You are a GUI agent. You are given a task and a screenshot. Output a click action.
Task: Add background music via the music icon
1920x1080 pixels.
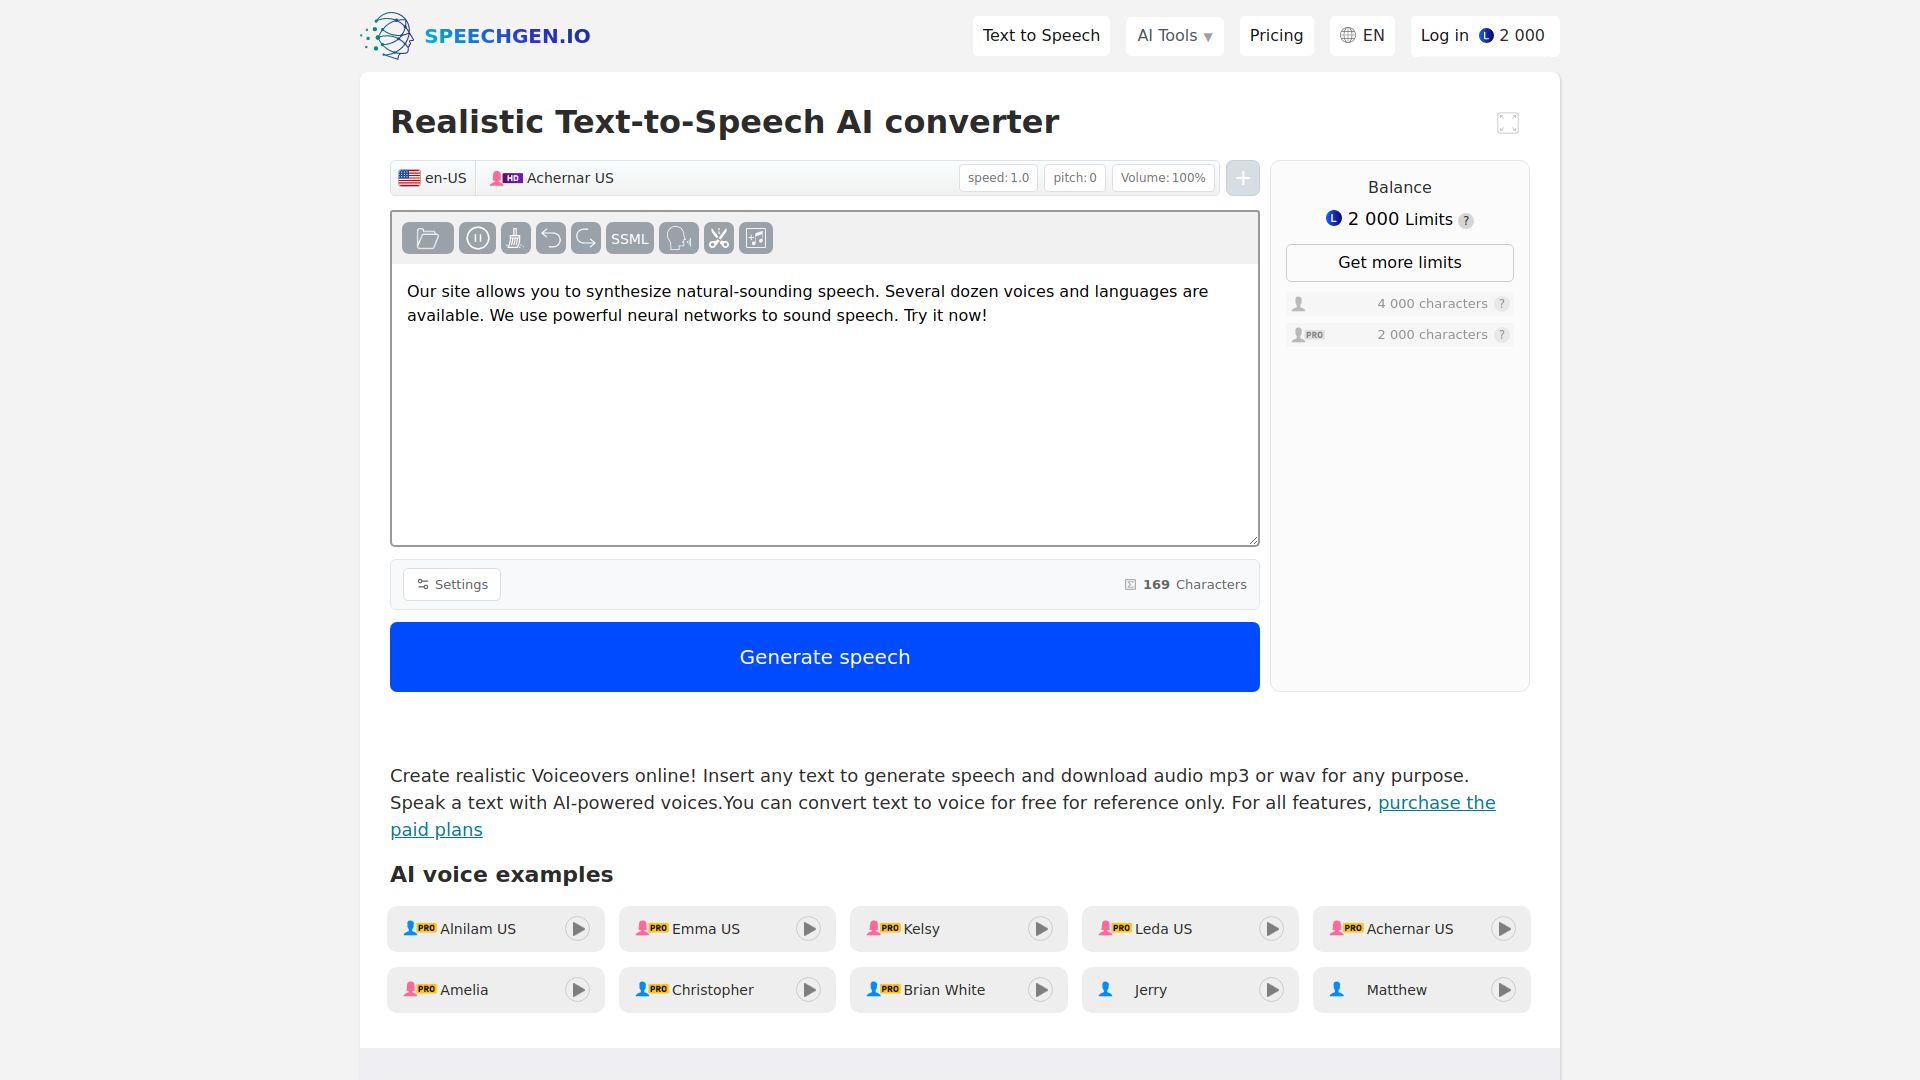point(755,238)
